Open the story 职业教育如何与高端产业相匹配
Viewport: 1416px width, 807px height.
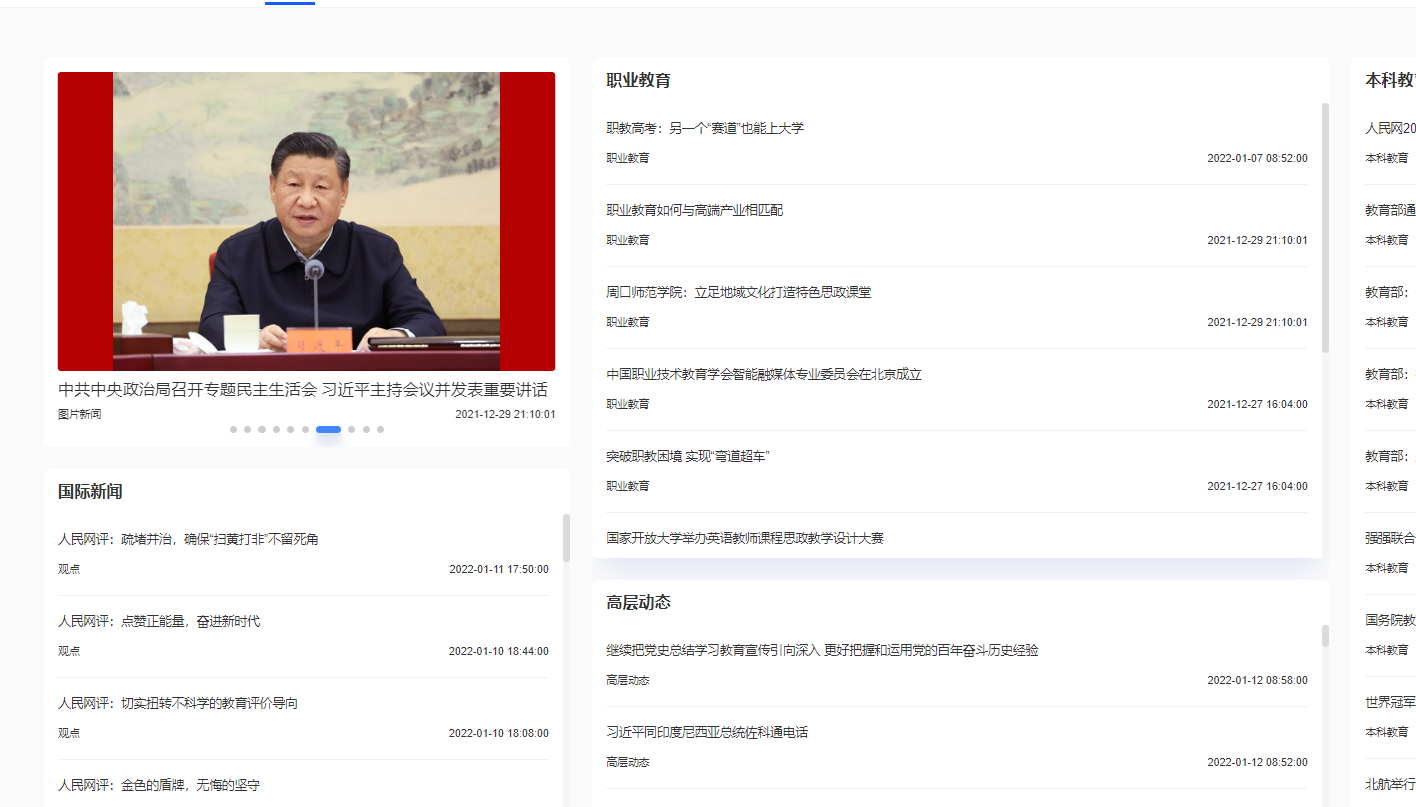pos(693,210)
